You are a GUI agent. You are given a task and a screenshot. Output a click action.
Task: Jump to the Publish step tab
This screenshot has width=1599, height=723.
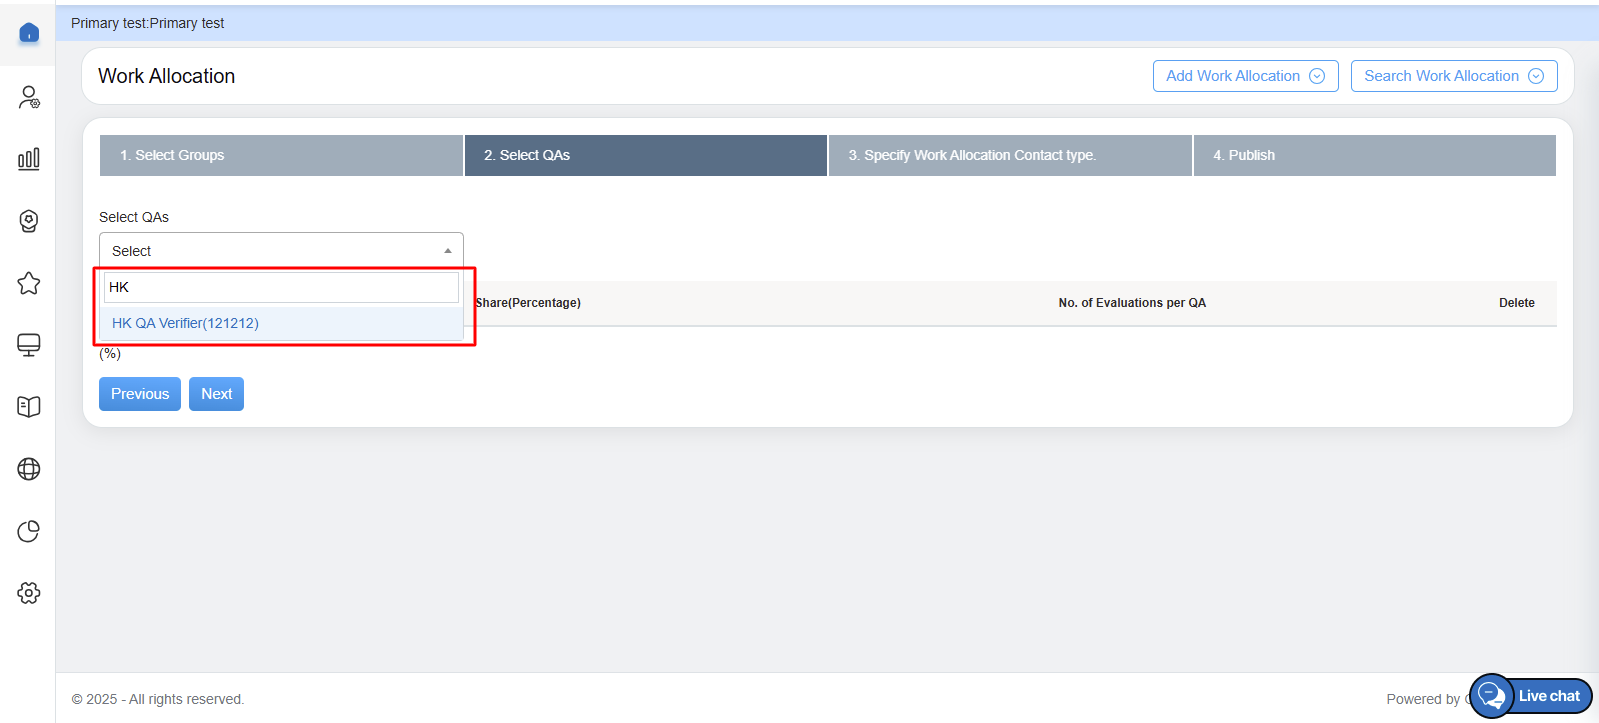[x=1374, y=155]
